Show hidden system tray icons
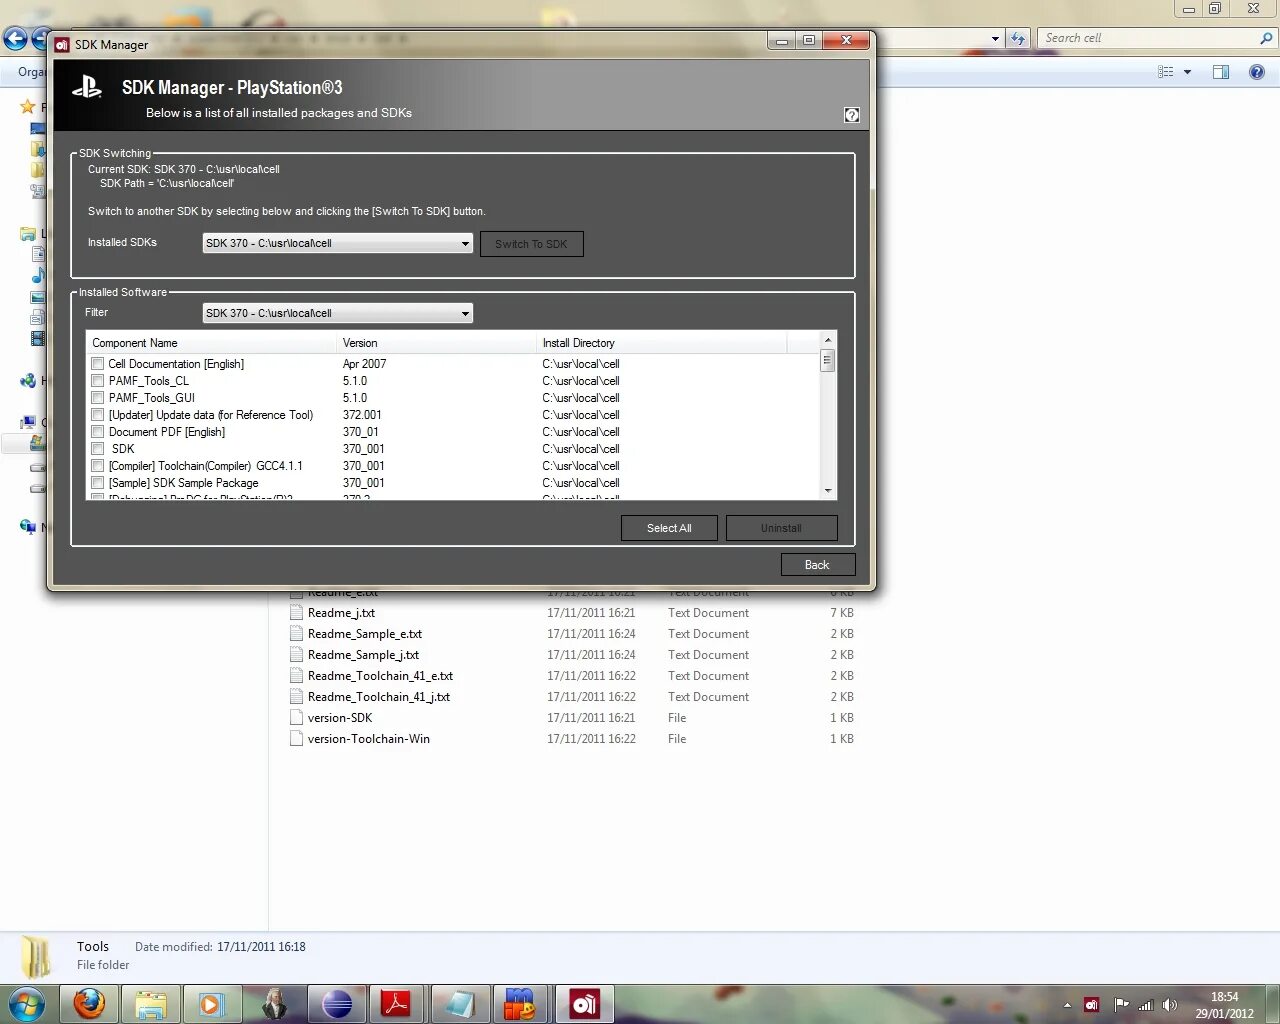1280x1024 pixels. (1067, 1005)
